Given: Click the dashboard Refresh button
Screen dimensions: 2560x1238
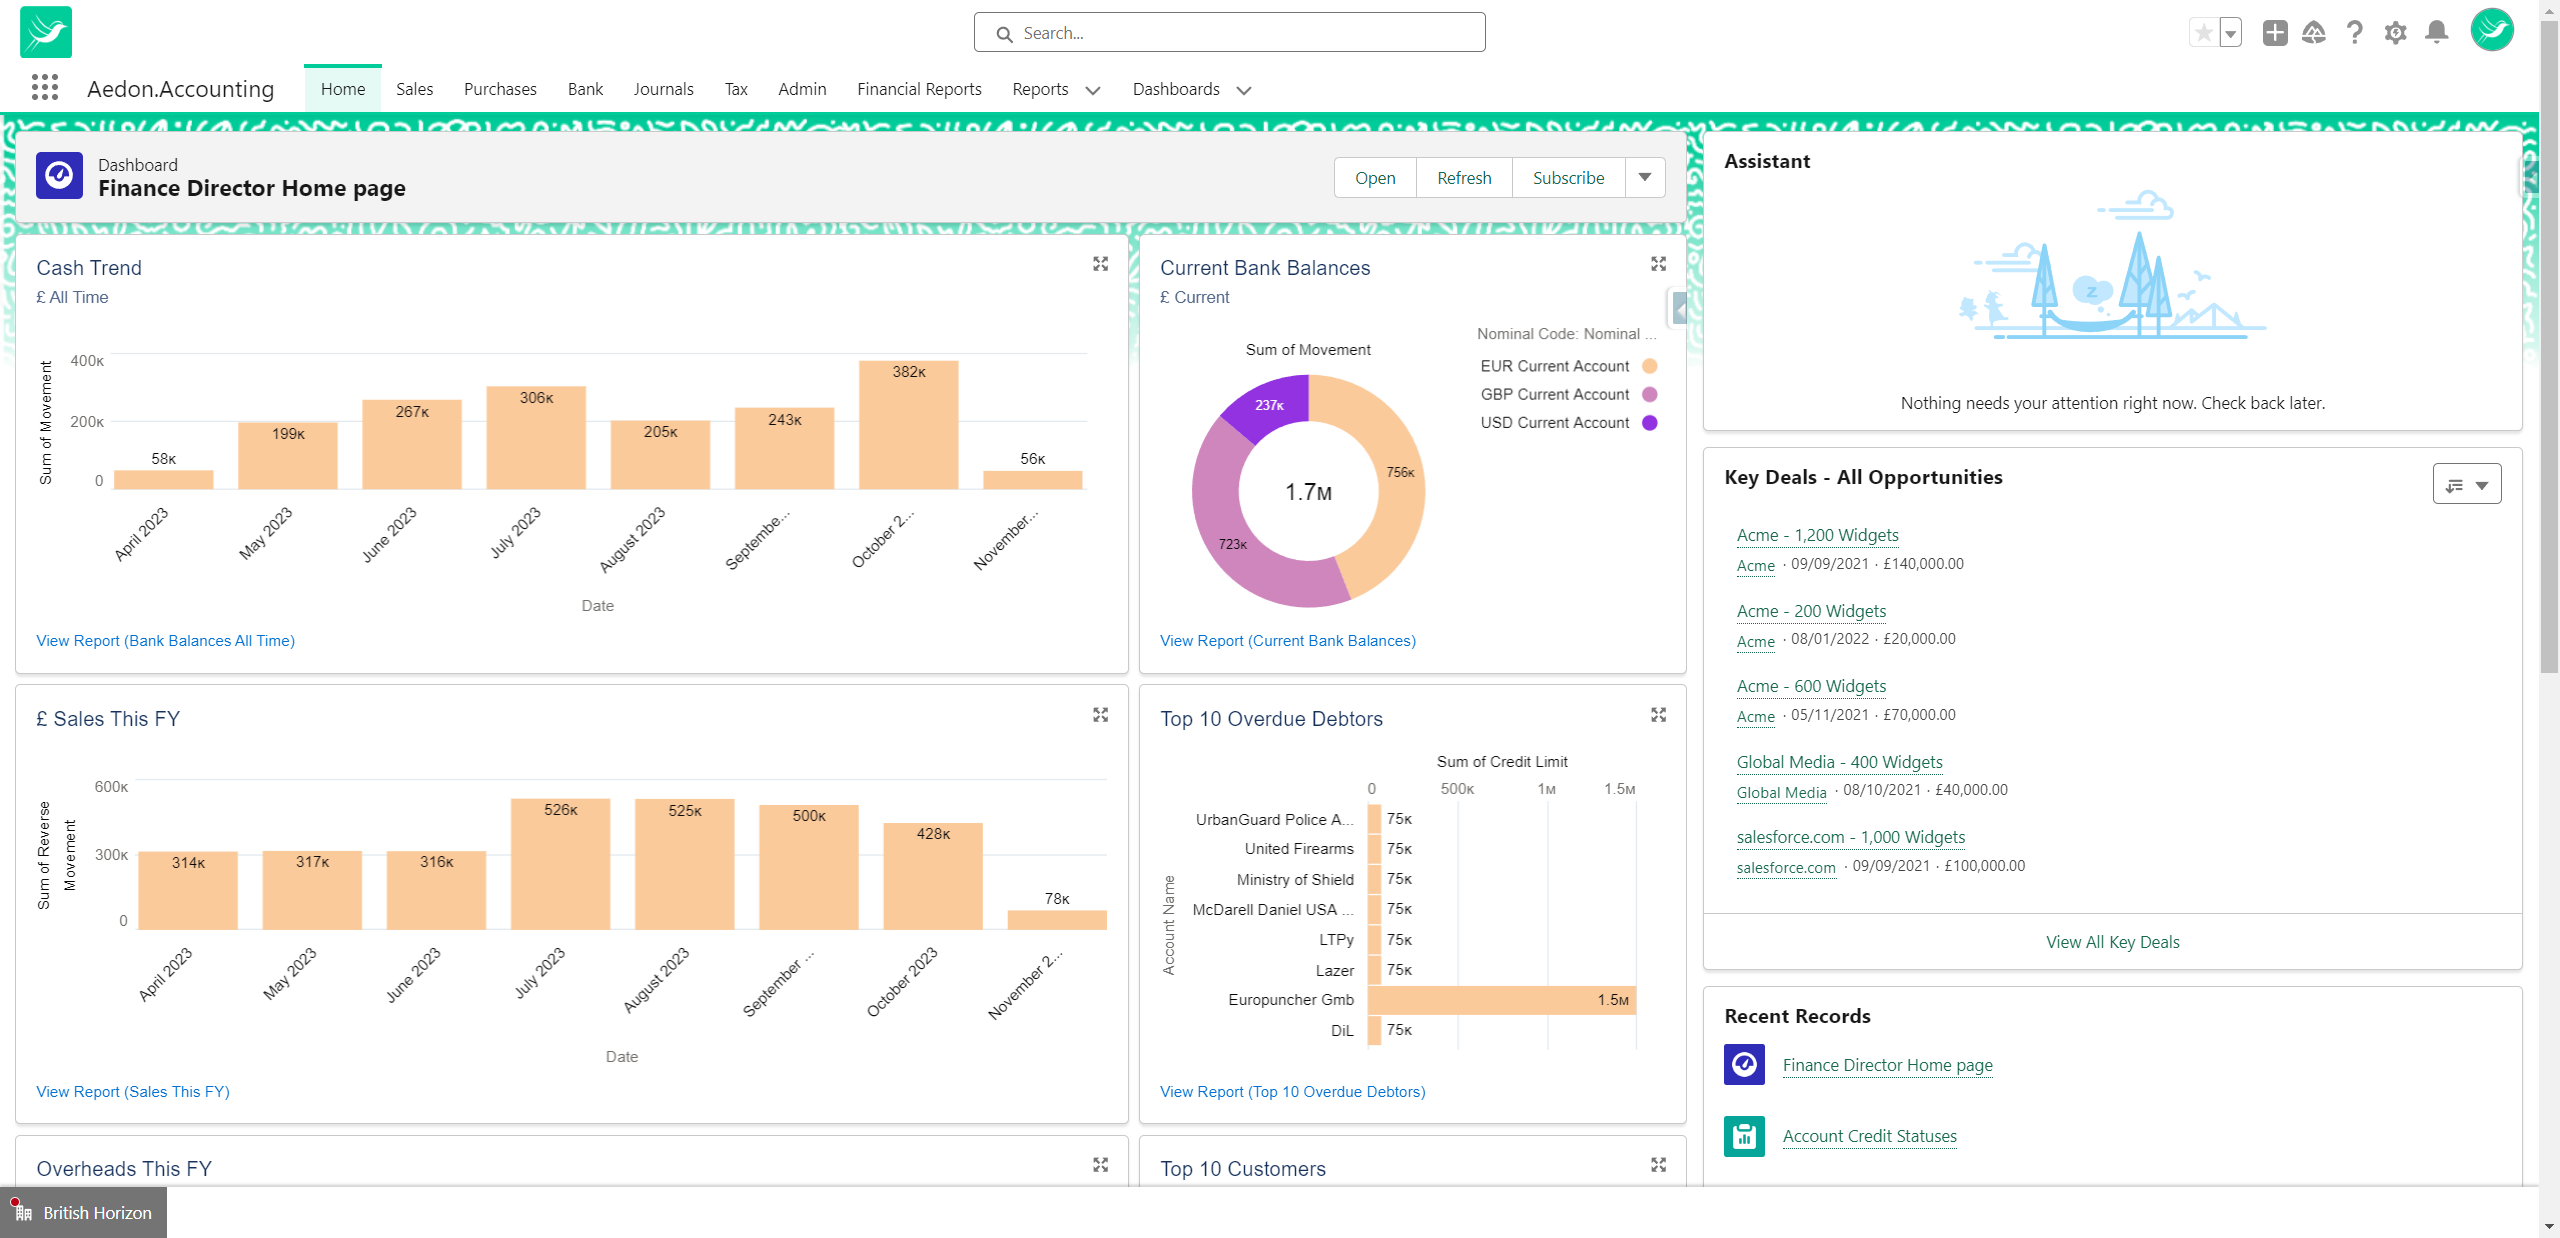Looking at the screenshot, I should coord(1464,178).
